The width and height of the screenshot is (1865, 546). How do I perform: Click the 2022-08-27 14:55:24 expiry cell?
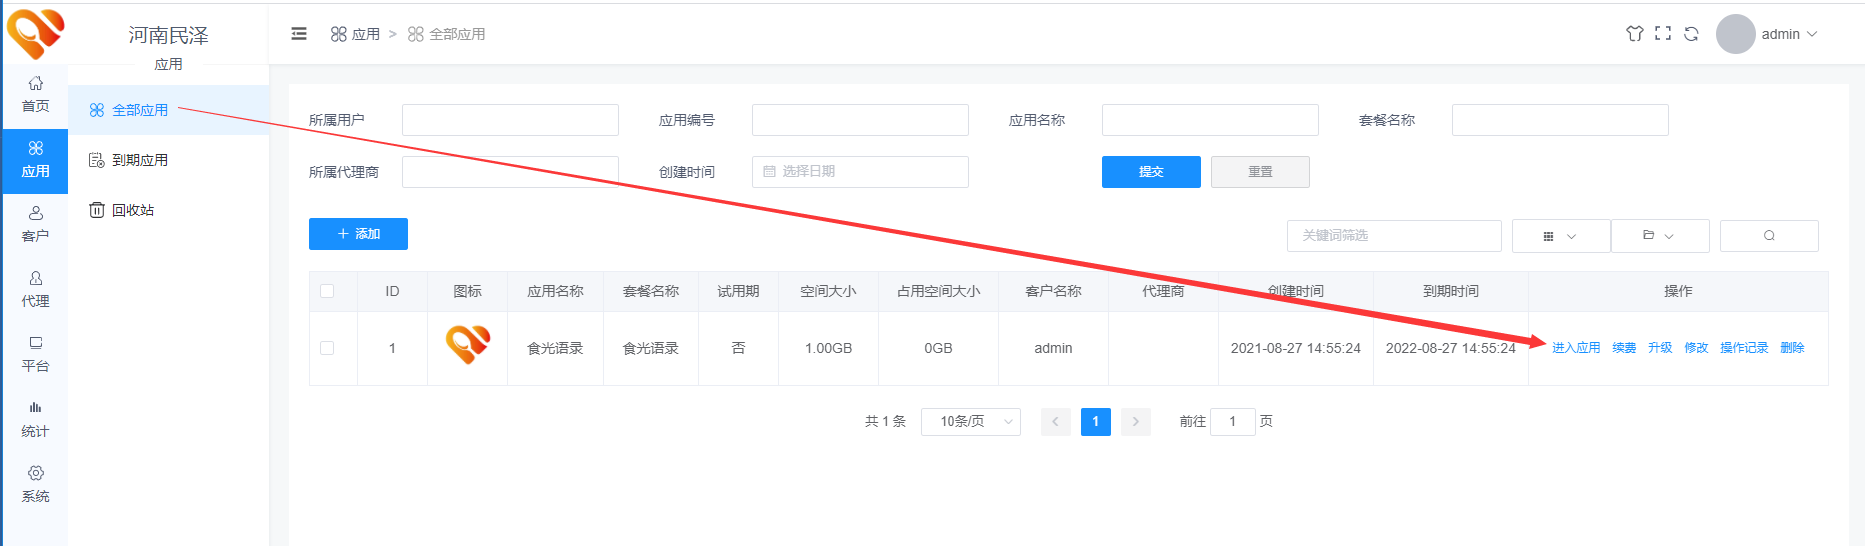coord(1450,348)
